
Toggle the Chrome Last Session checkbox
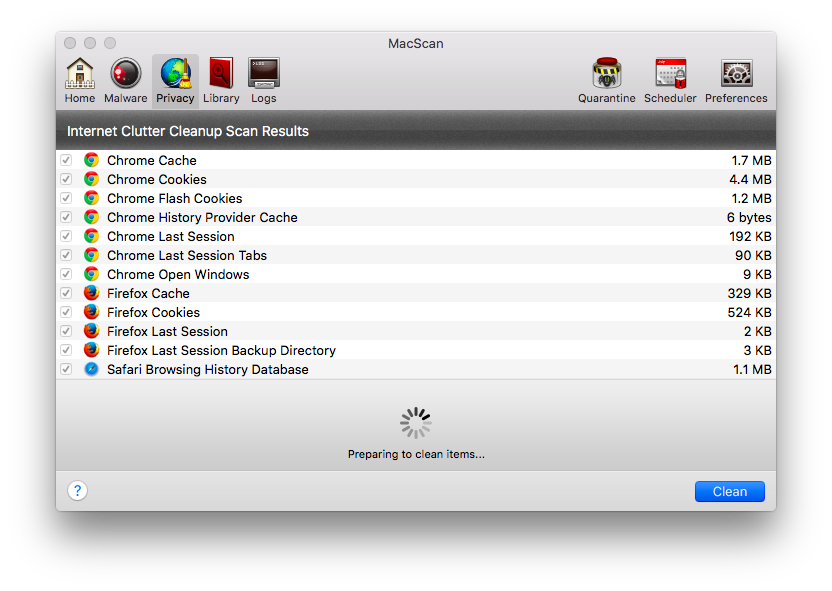pos(66,236)
